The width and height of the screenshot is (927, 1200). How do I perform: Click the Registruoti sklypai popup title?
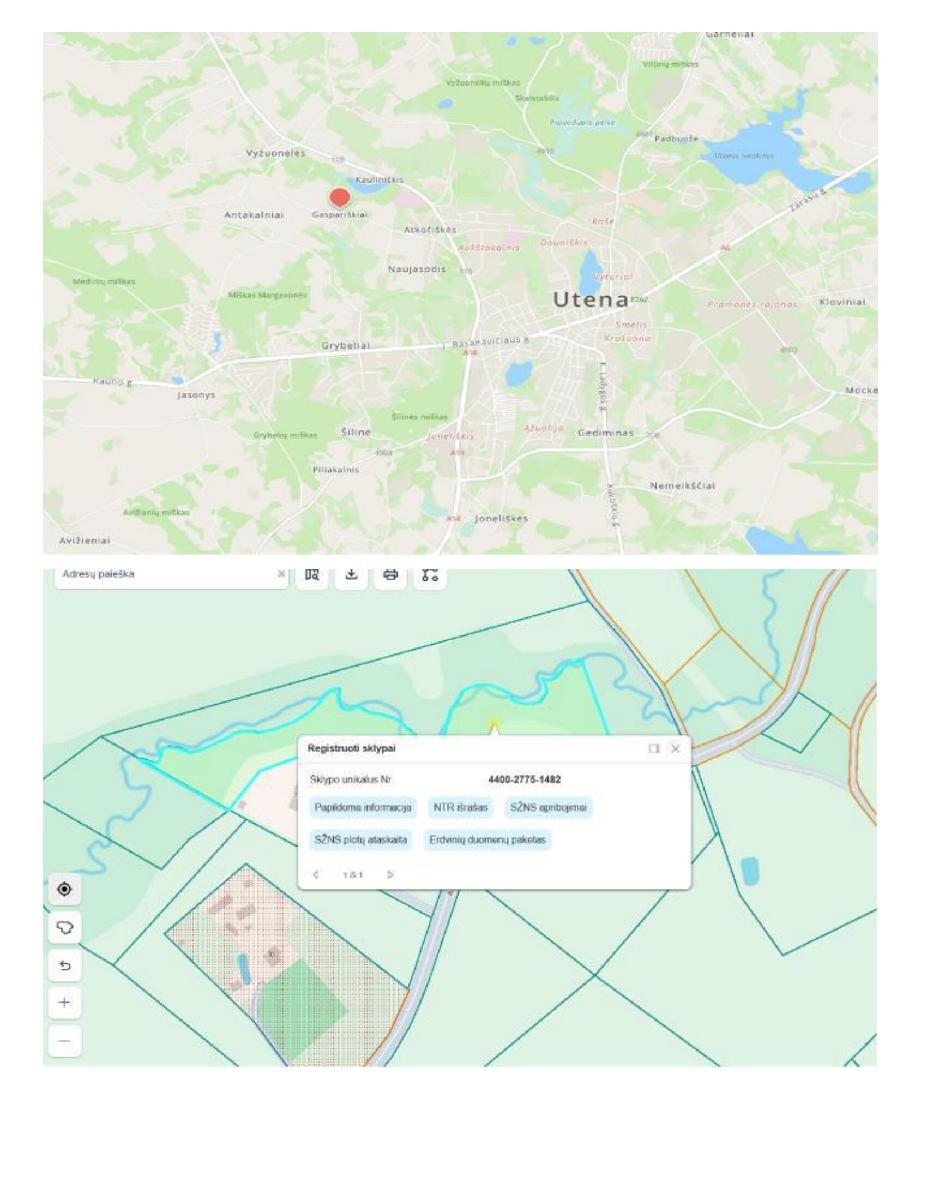coord(354,748)
